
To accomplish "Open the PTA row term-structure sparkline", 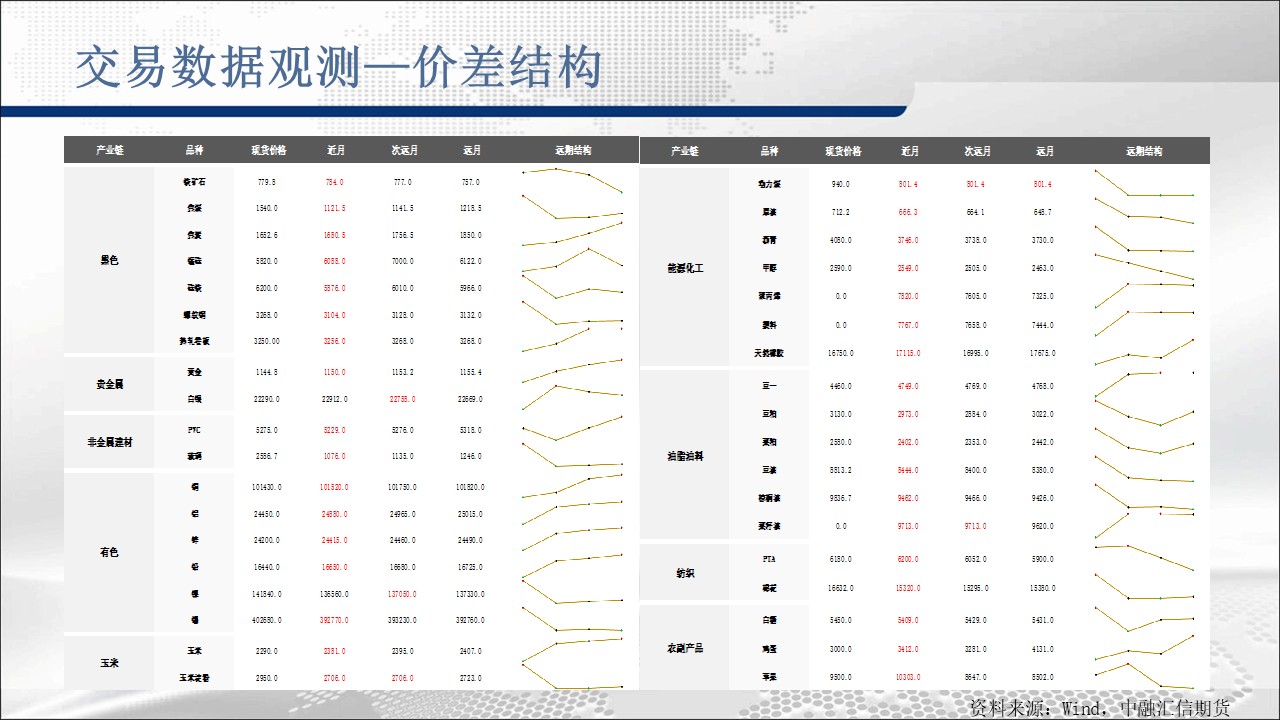I will pyautogui.click(x=1144, y=557).
